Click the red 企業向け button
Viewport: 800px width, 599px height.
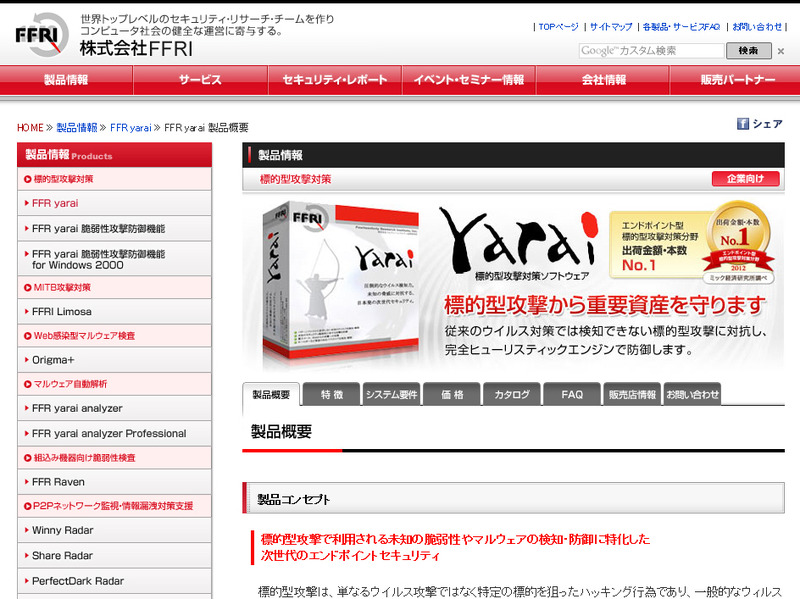745,179
